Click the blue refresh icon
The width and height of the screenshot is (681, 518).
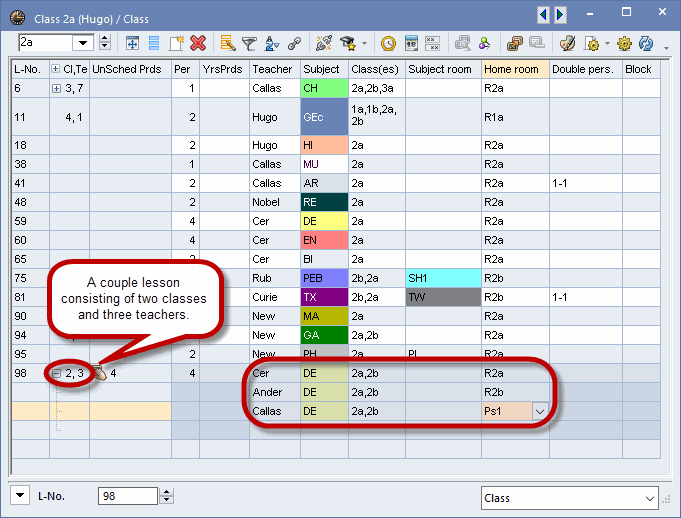pyautogui.click(x=646, y=43)
